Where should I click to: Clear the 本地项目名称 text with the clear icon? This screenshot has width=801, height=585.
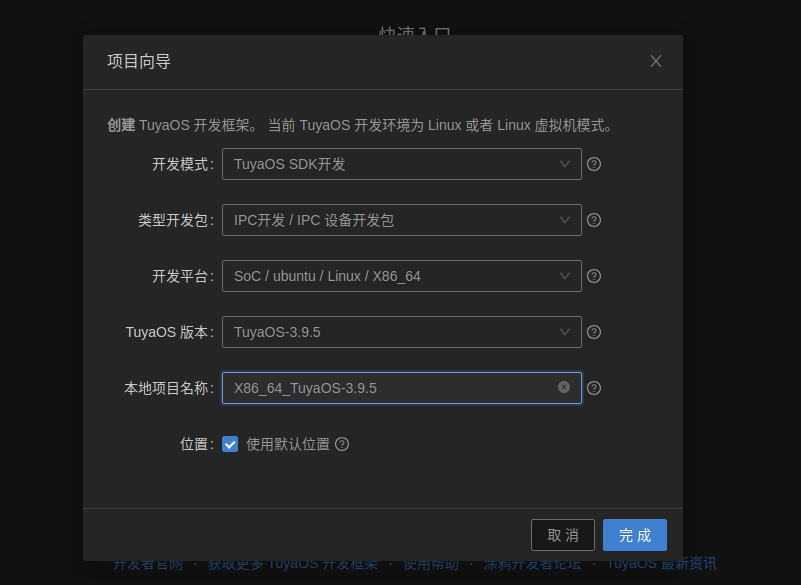click(564, 387)
